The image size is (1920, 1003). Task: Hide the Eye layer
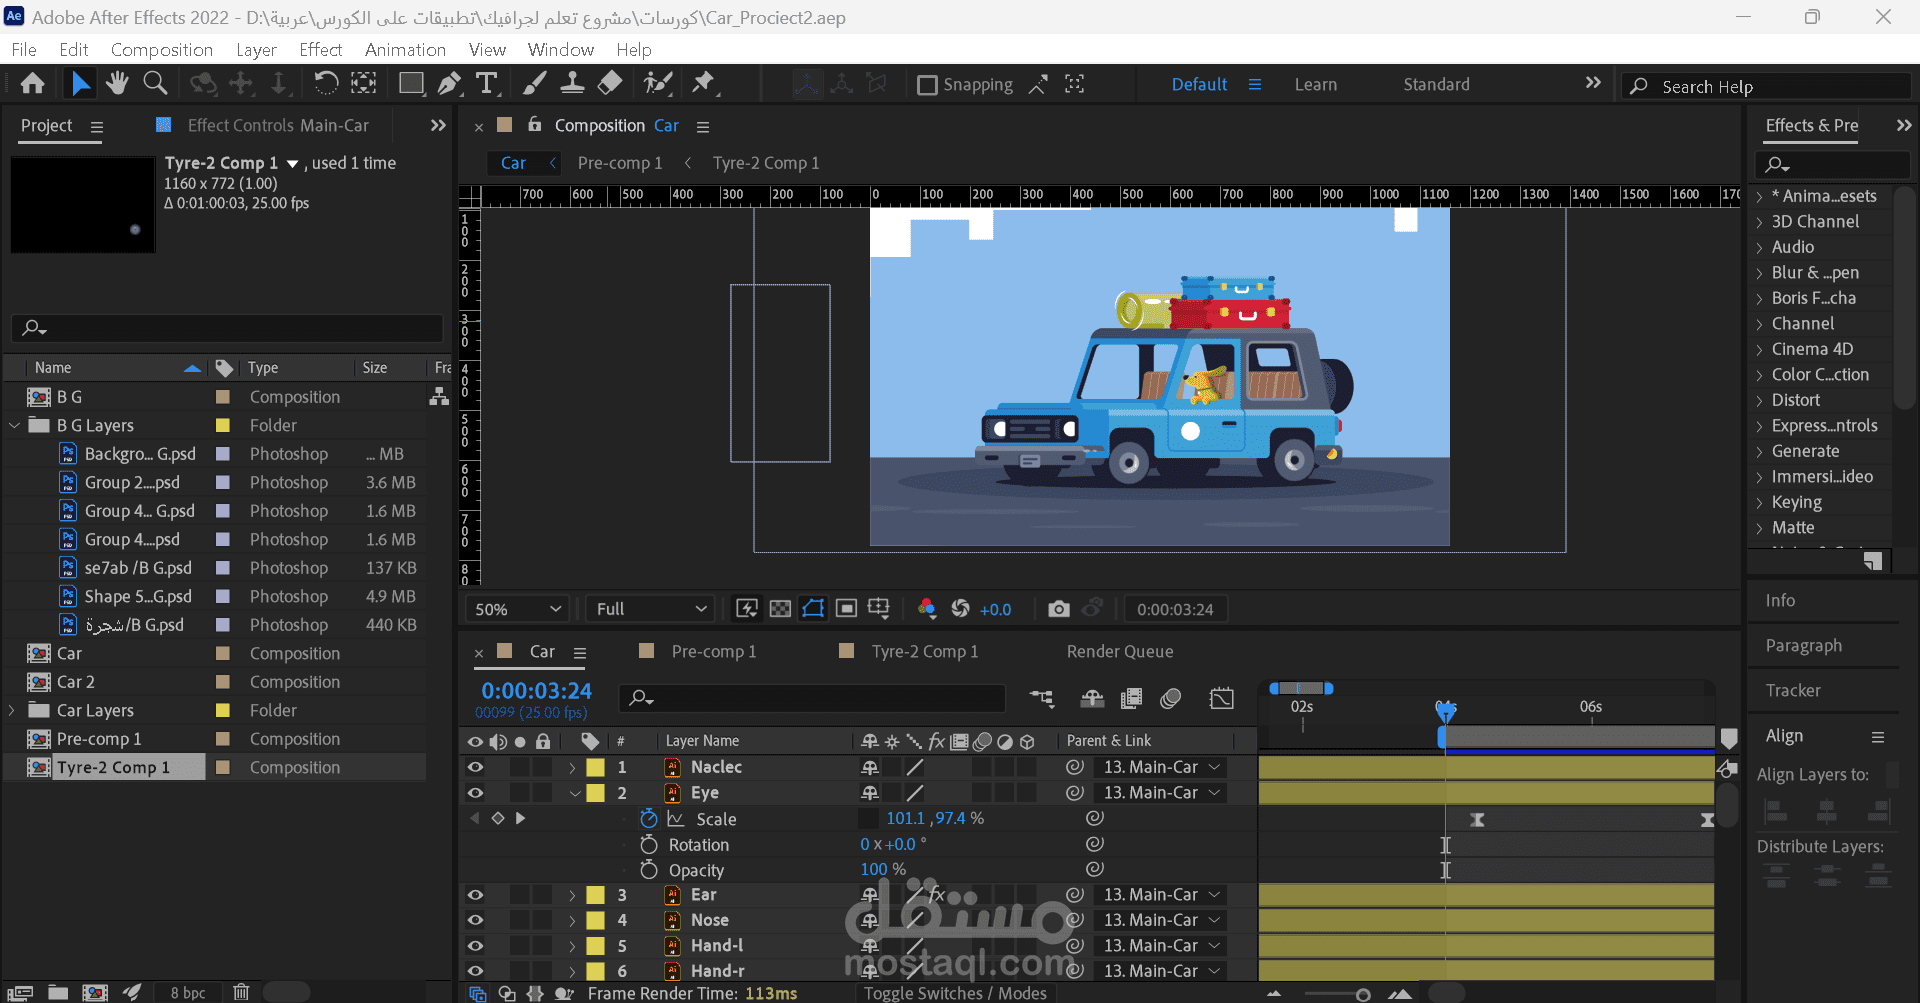click(475, 793)
